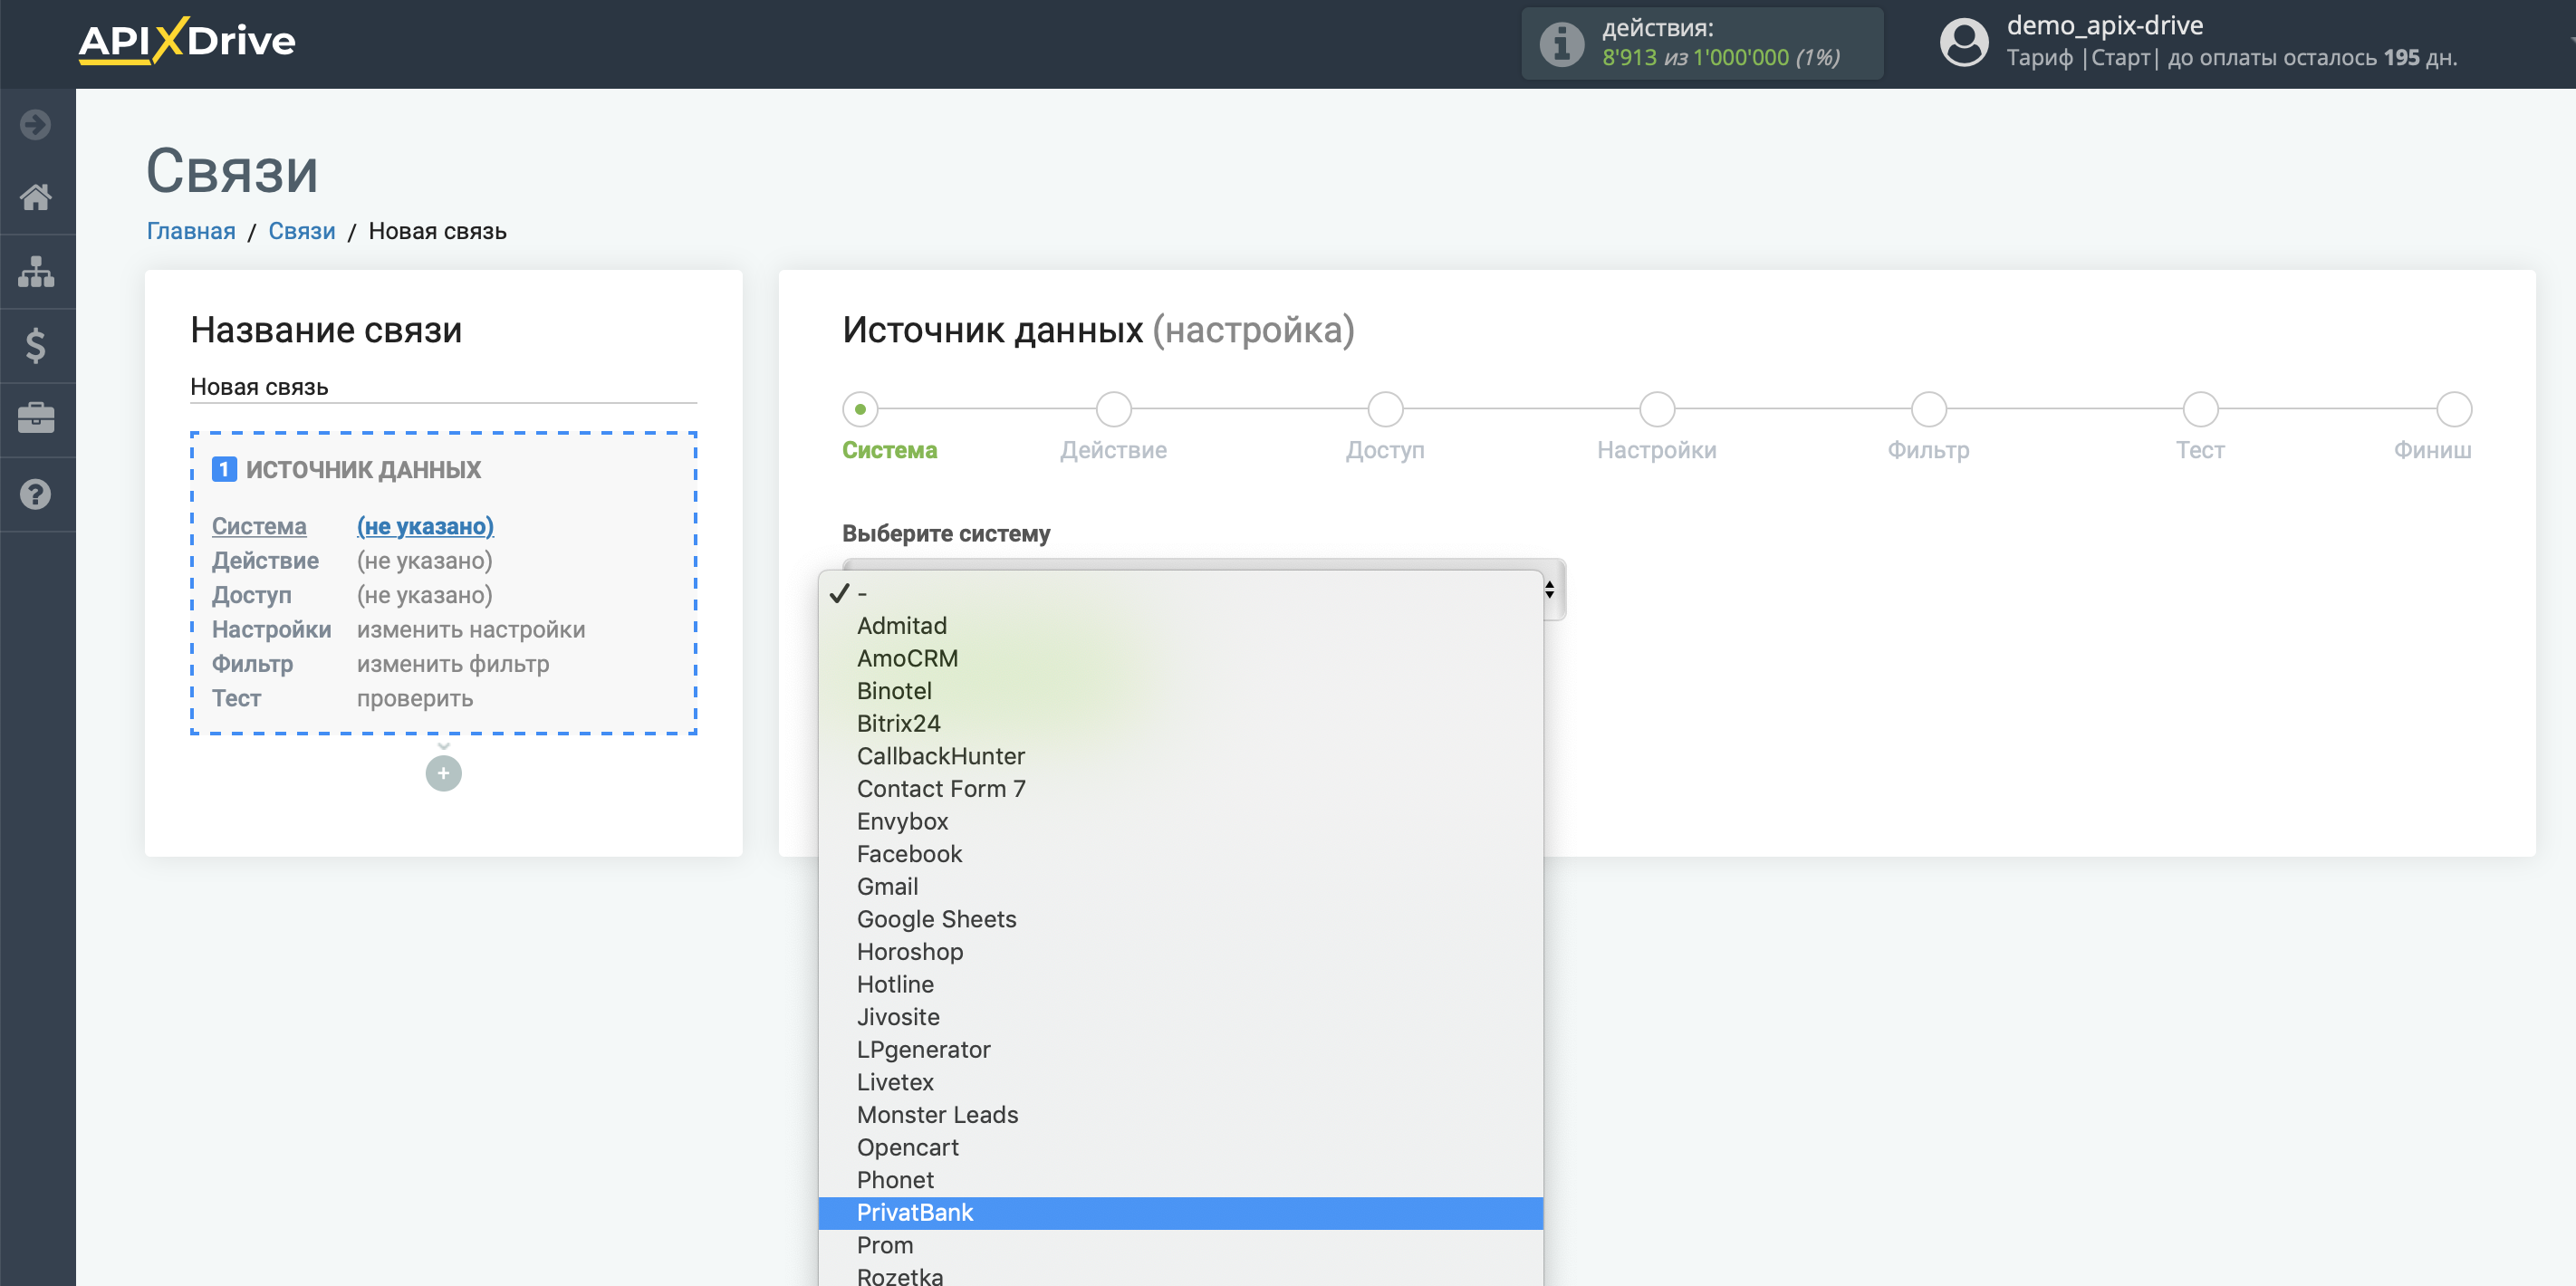Select the dash empty option in the list

coord(1180,593)
